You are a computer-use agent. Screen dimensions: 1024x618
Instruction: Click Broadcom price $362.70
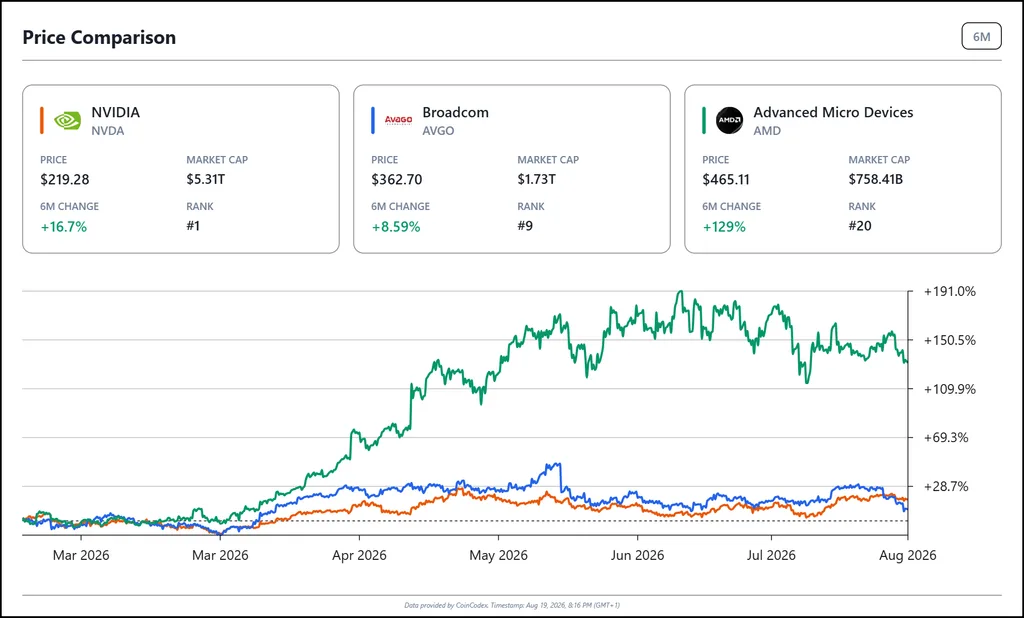396,179
